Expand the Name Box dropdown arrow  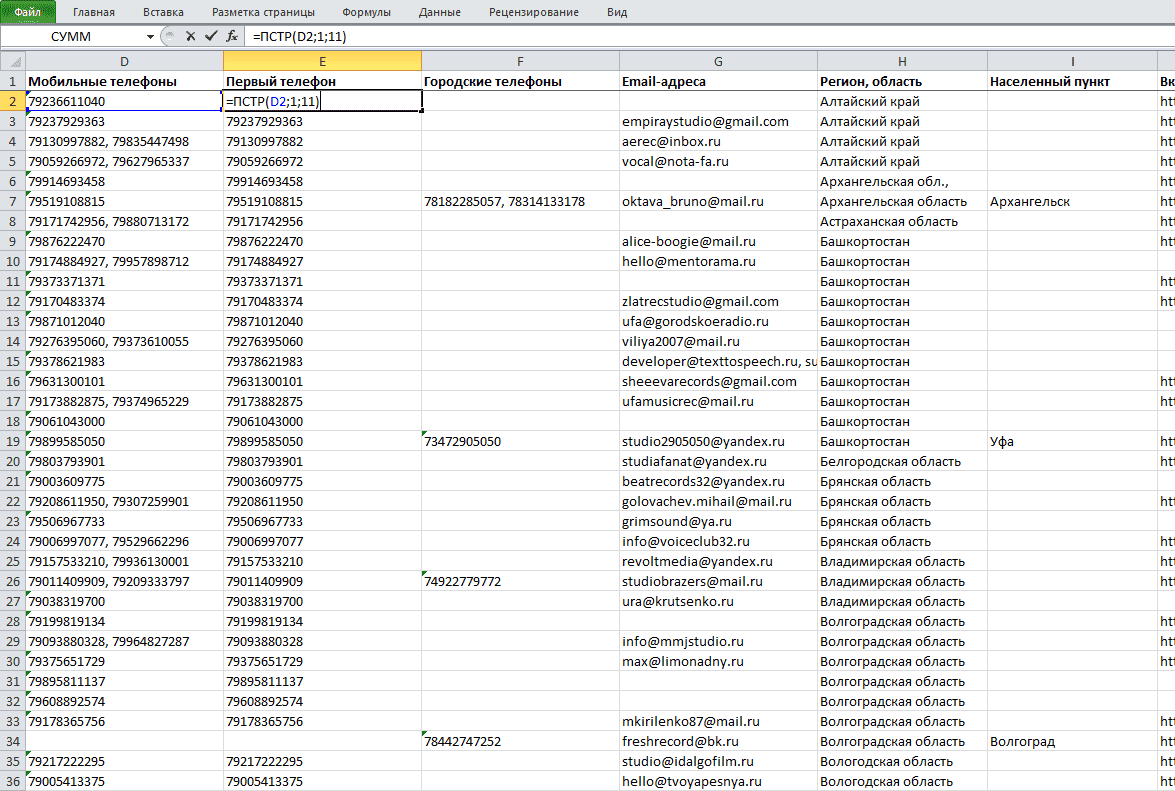[x=151, y=36]
